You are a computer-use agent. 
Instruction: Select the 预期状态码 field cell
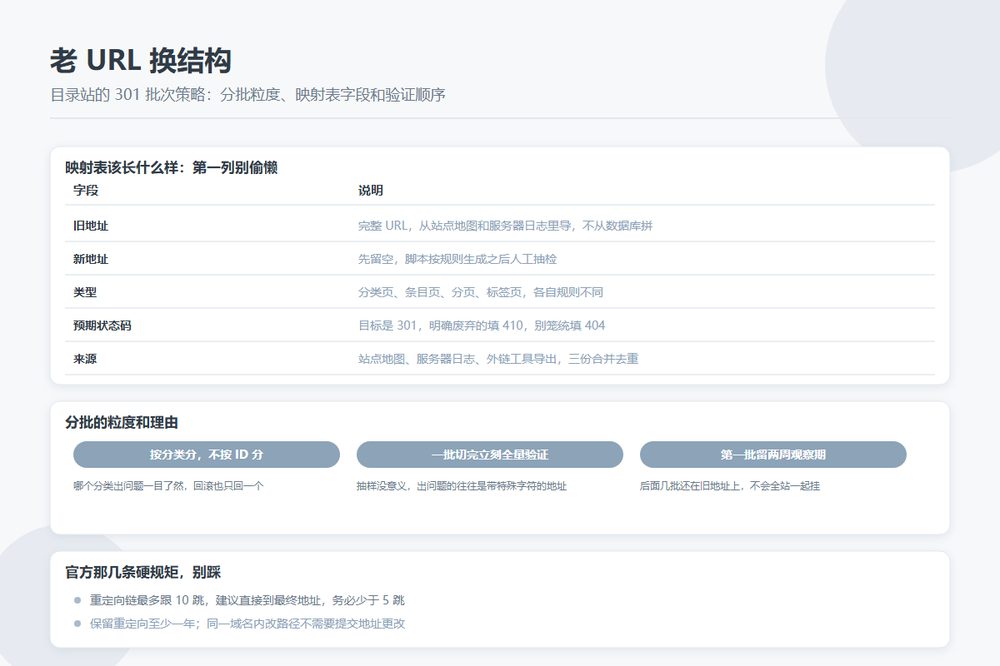[x=102, y=325]
